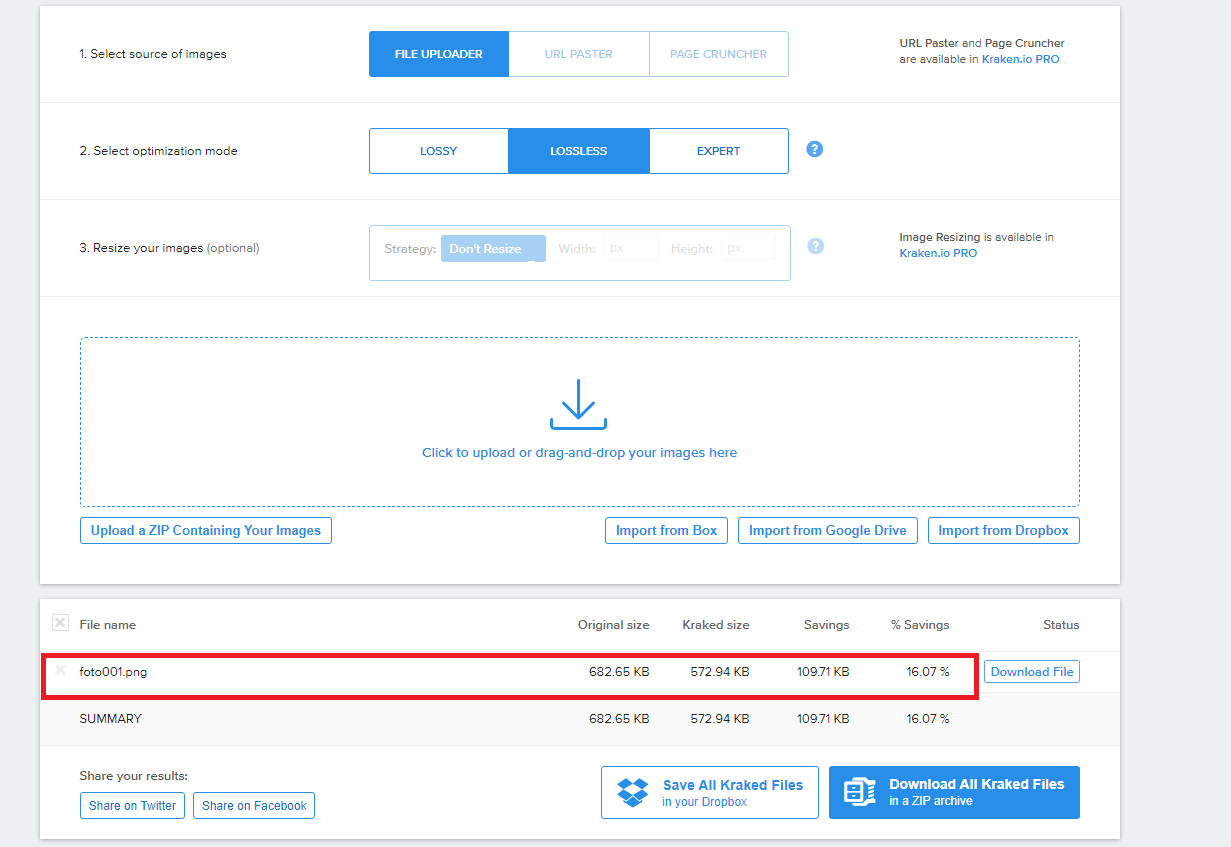Open the PAGE CRUNCHER tab
Screen dimensions: 1231x847
[718, 54]
